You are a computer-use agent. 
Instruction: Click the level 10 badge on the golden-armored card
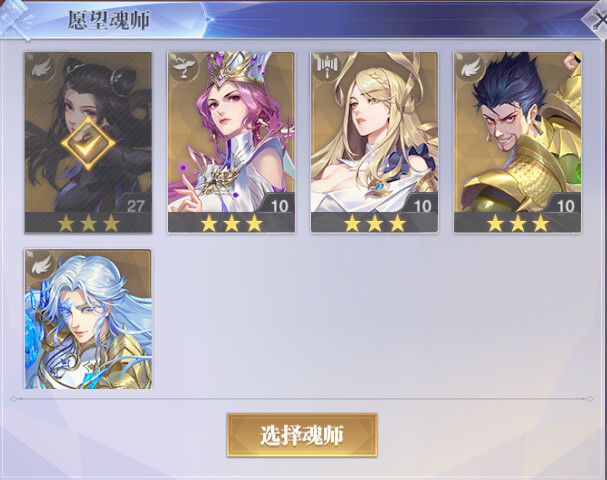(x=565, y=206)
